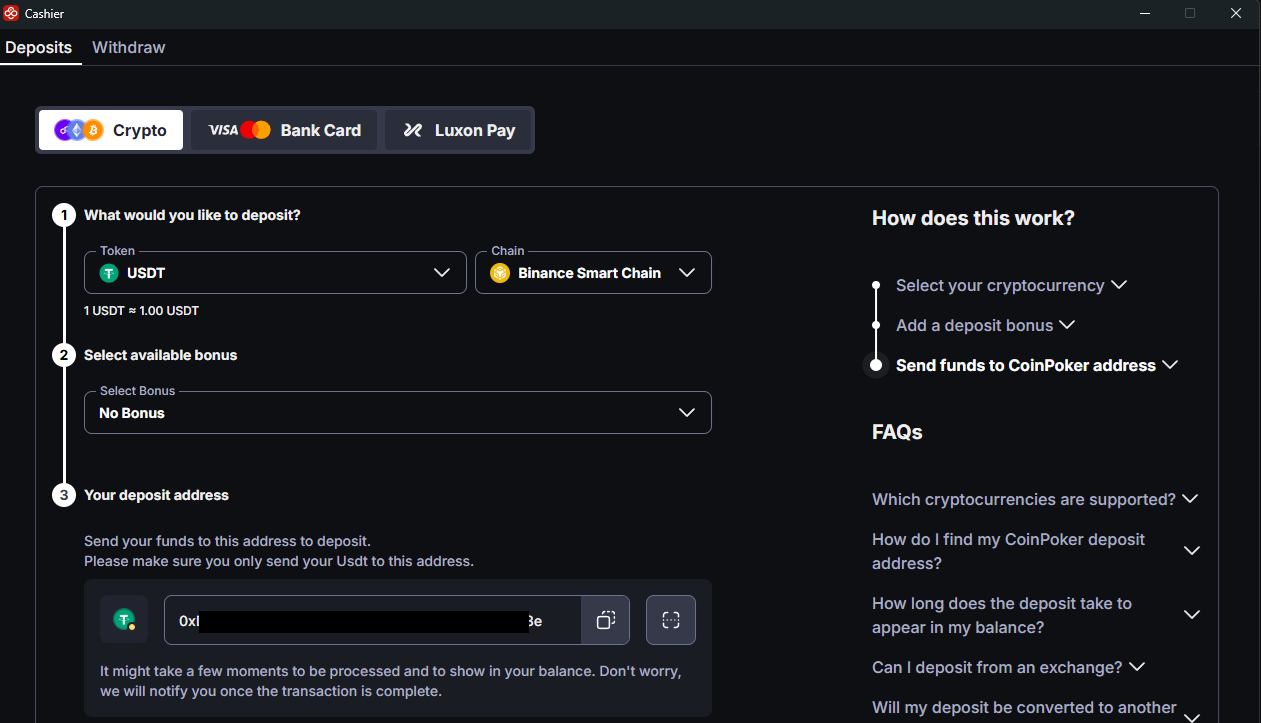Minimize the Cashier window

pyautogui.click(x=1144, y=13)
